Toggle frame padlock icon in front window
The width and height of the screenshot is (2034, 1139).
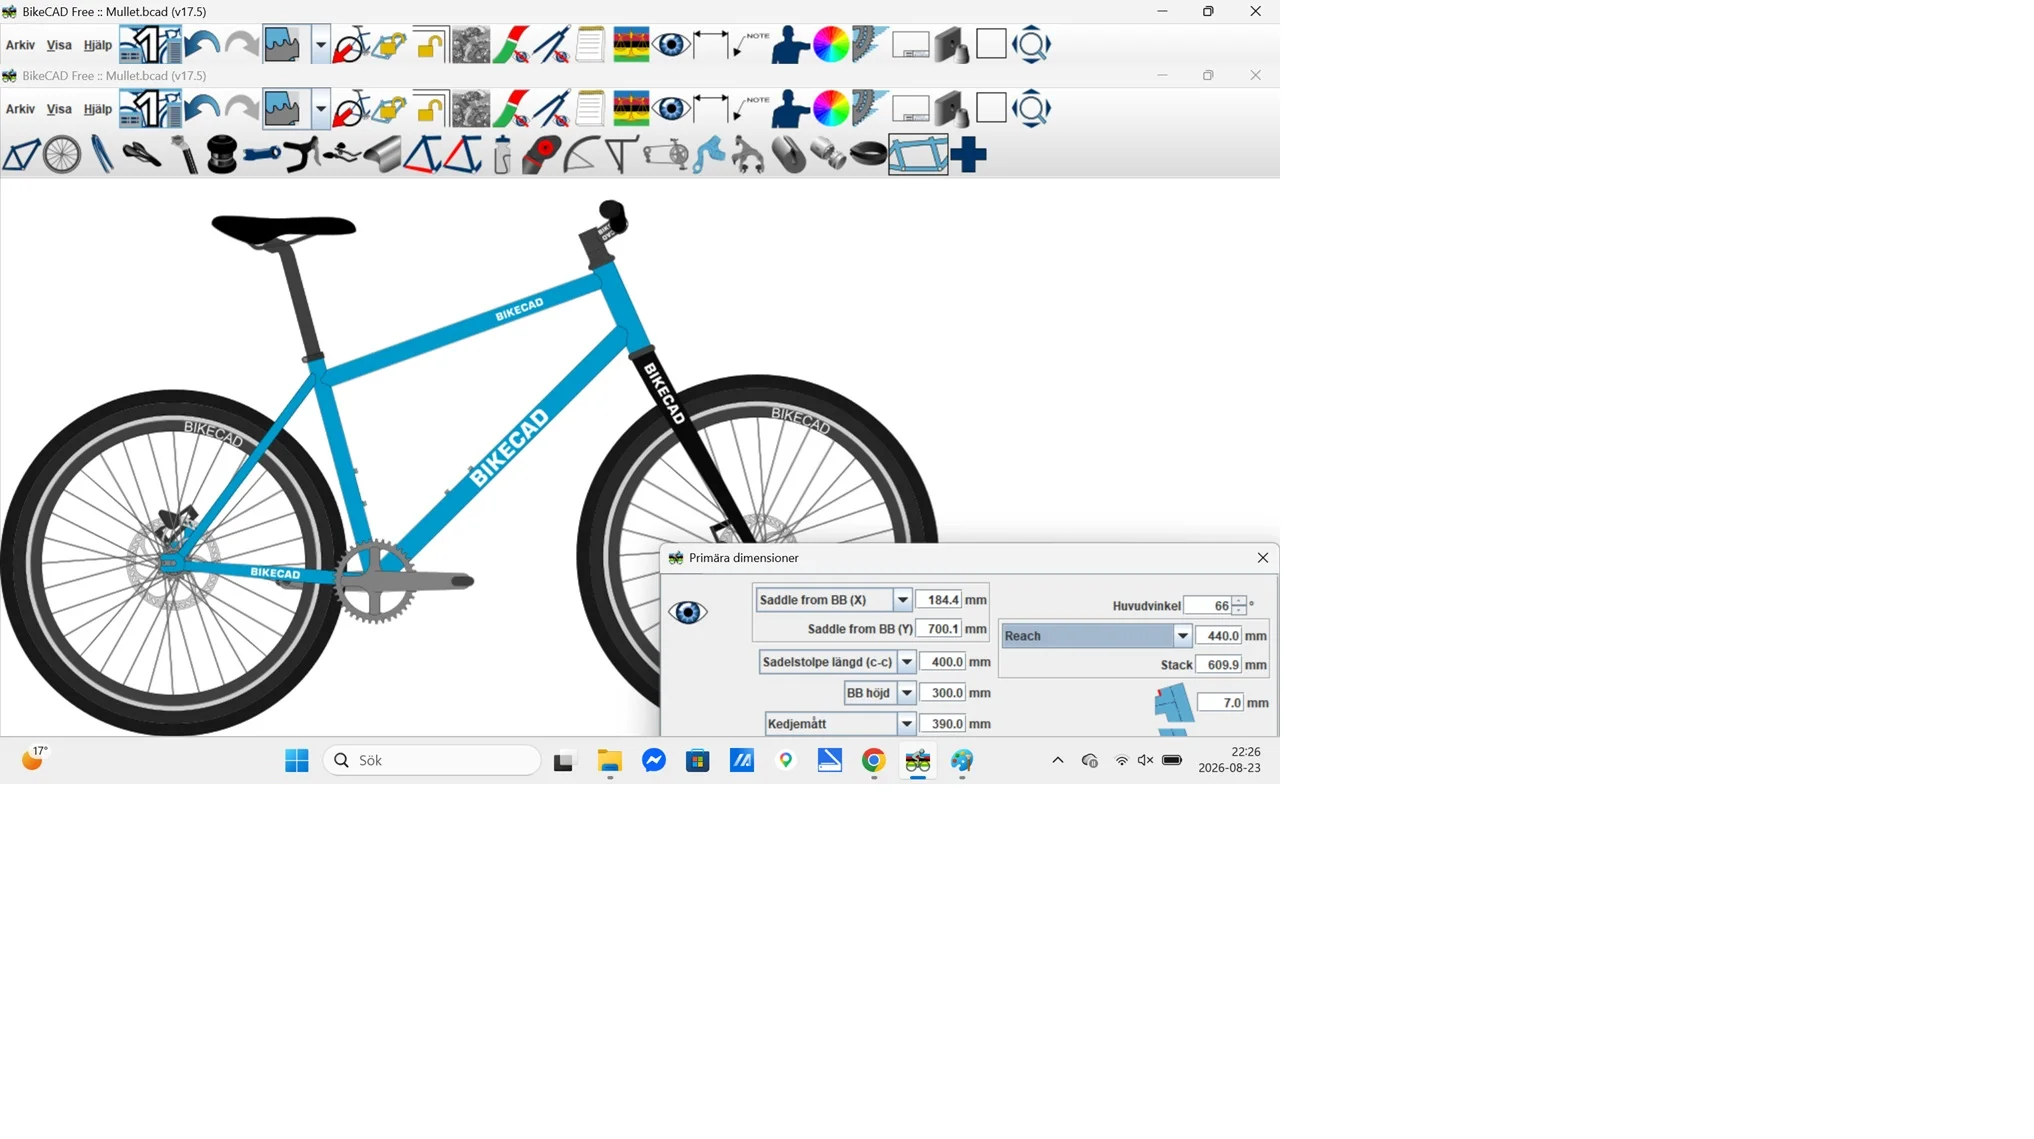[390, 109]
